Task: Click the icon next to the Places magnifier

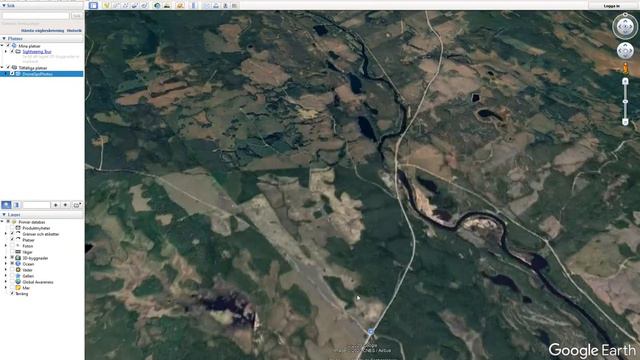Action: click(x=17, y=205)
